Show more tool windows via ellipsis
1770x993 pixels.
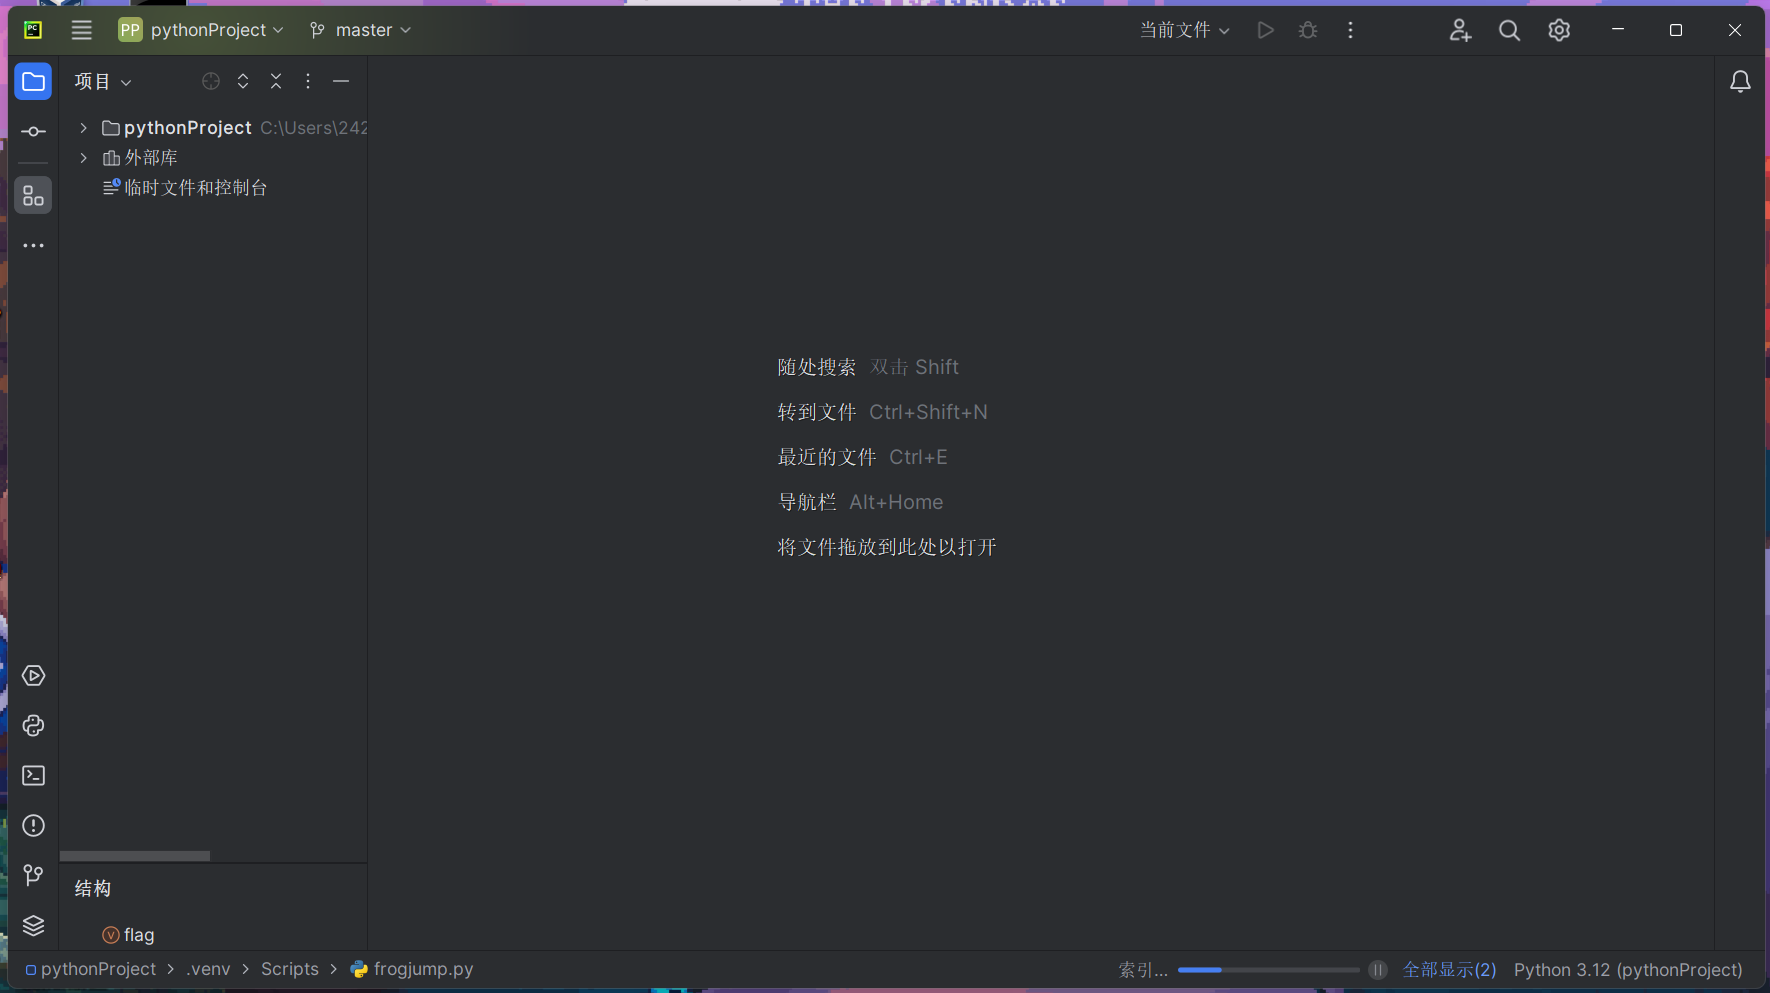click(x=33, y=246)
